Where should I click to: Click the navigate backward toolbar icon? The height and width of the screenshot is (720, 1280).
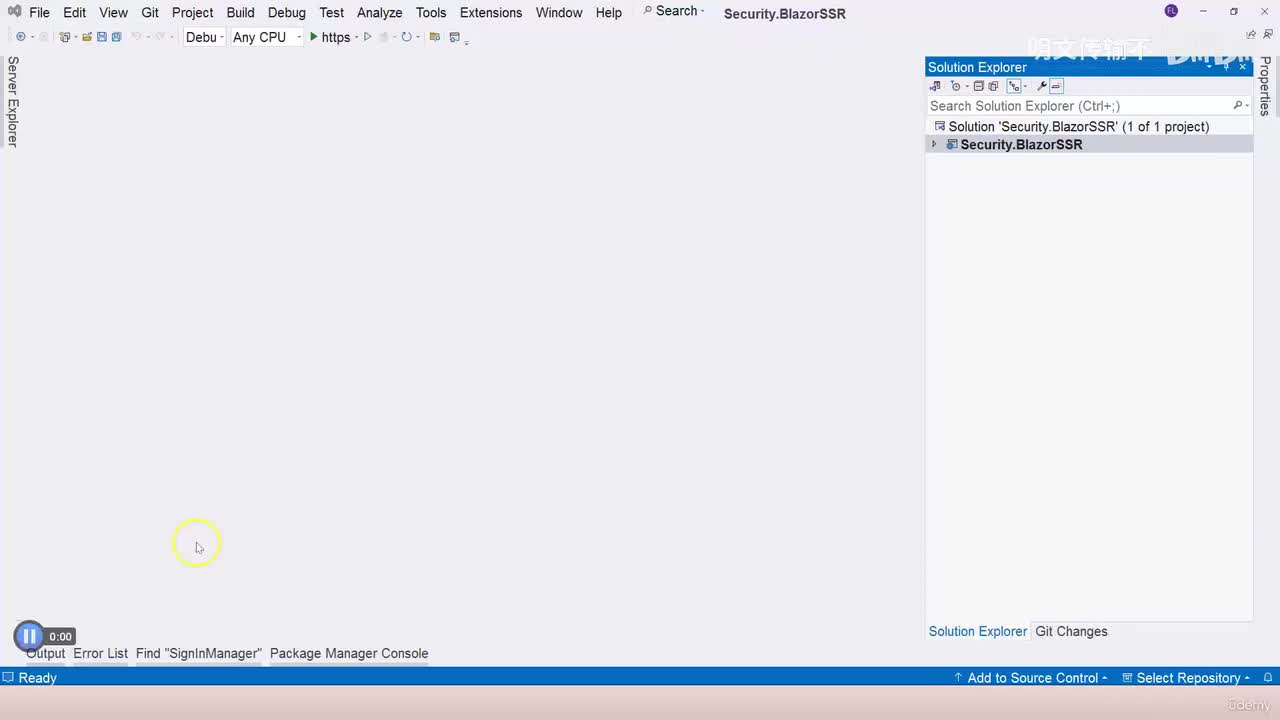click(21, 37)
